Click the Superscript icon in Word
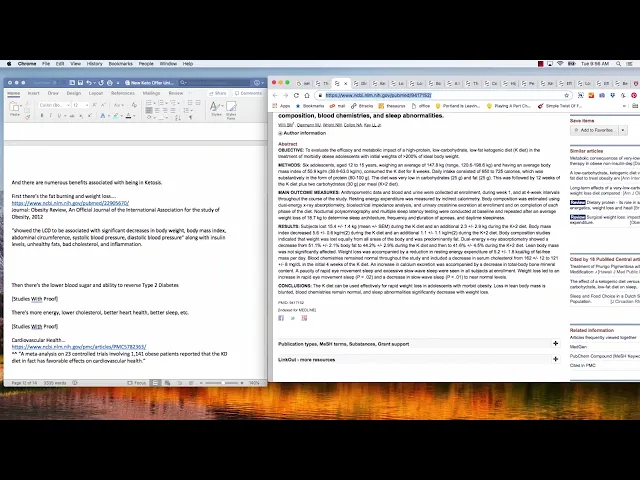The image size is (640, 480). click(90, 116)
